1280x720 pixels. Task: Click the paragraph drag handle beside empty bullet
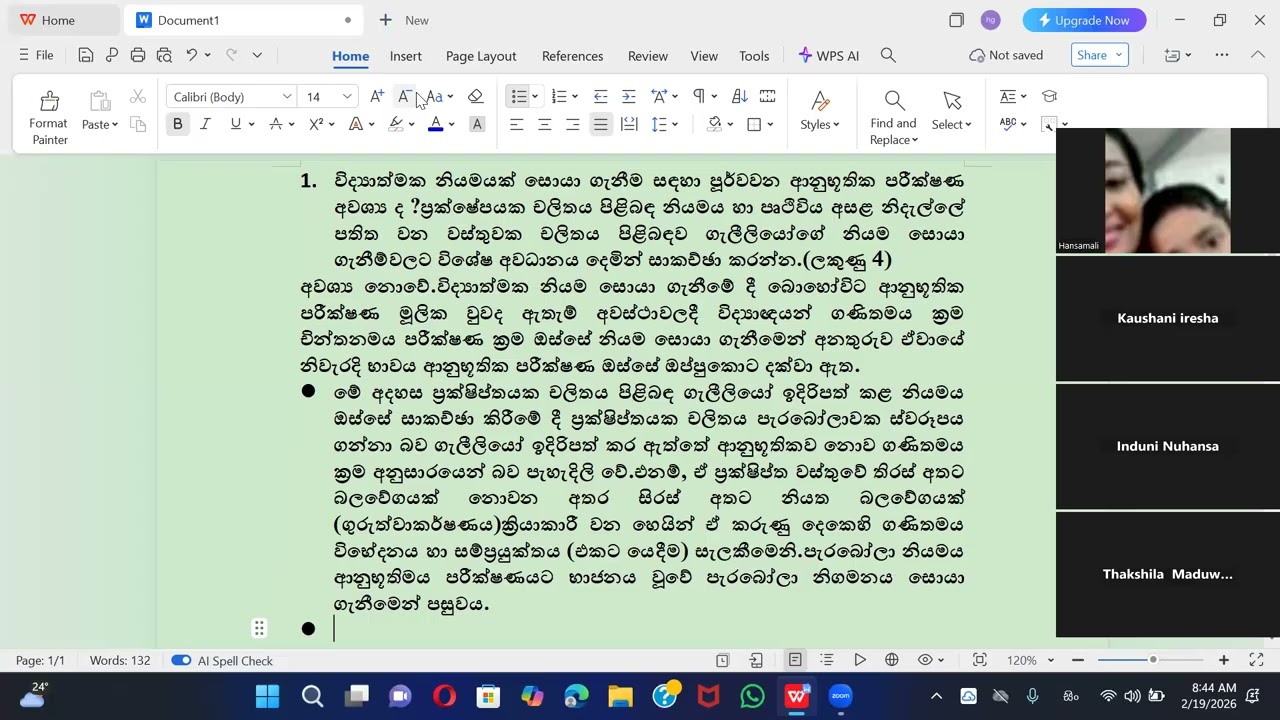pyautogui.click(x=259, y=628)
